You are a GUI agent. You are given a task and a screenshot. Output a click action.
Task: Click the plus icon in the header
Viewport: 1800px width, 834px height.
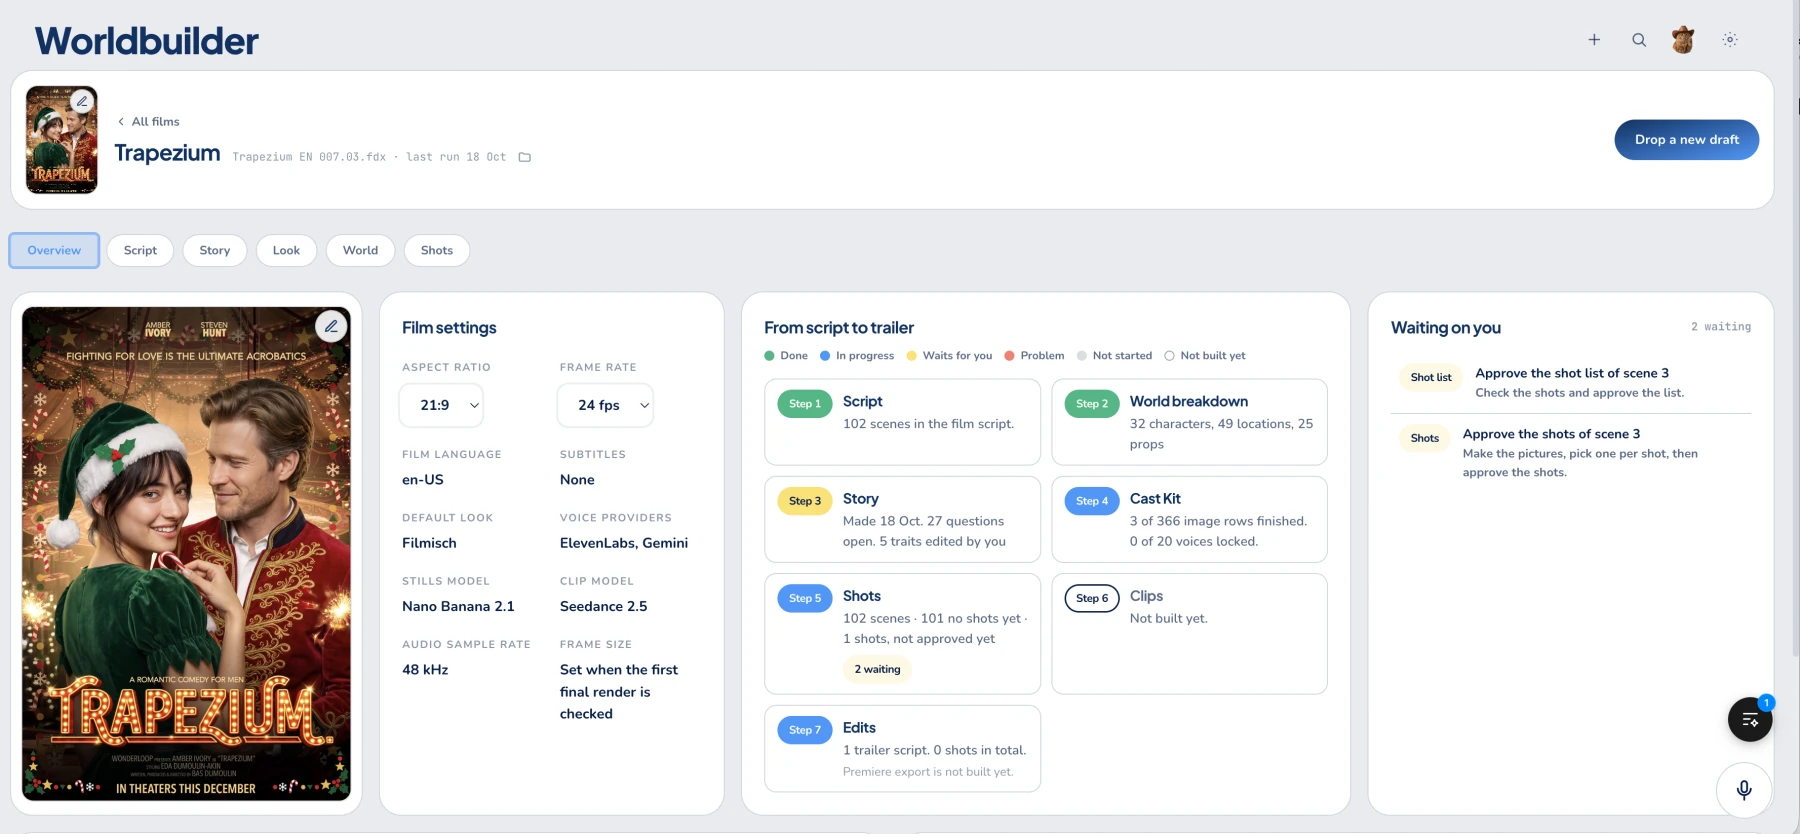tap(1594, 40)
